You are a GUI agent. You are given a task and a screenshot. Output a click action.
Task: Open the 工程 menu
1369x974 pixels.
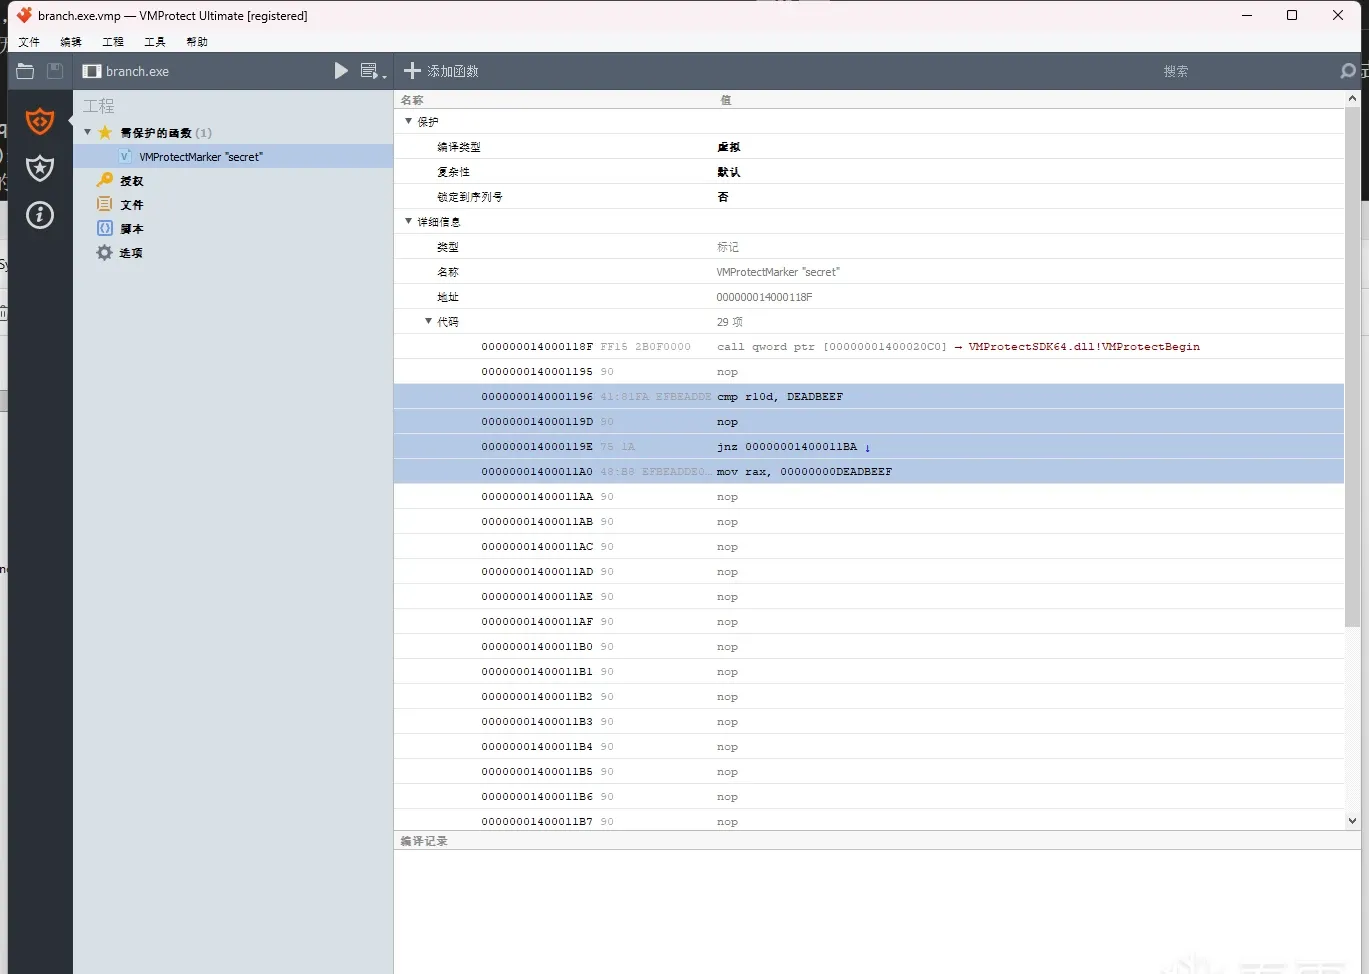pos(113,42)
